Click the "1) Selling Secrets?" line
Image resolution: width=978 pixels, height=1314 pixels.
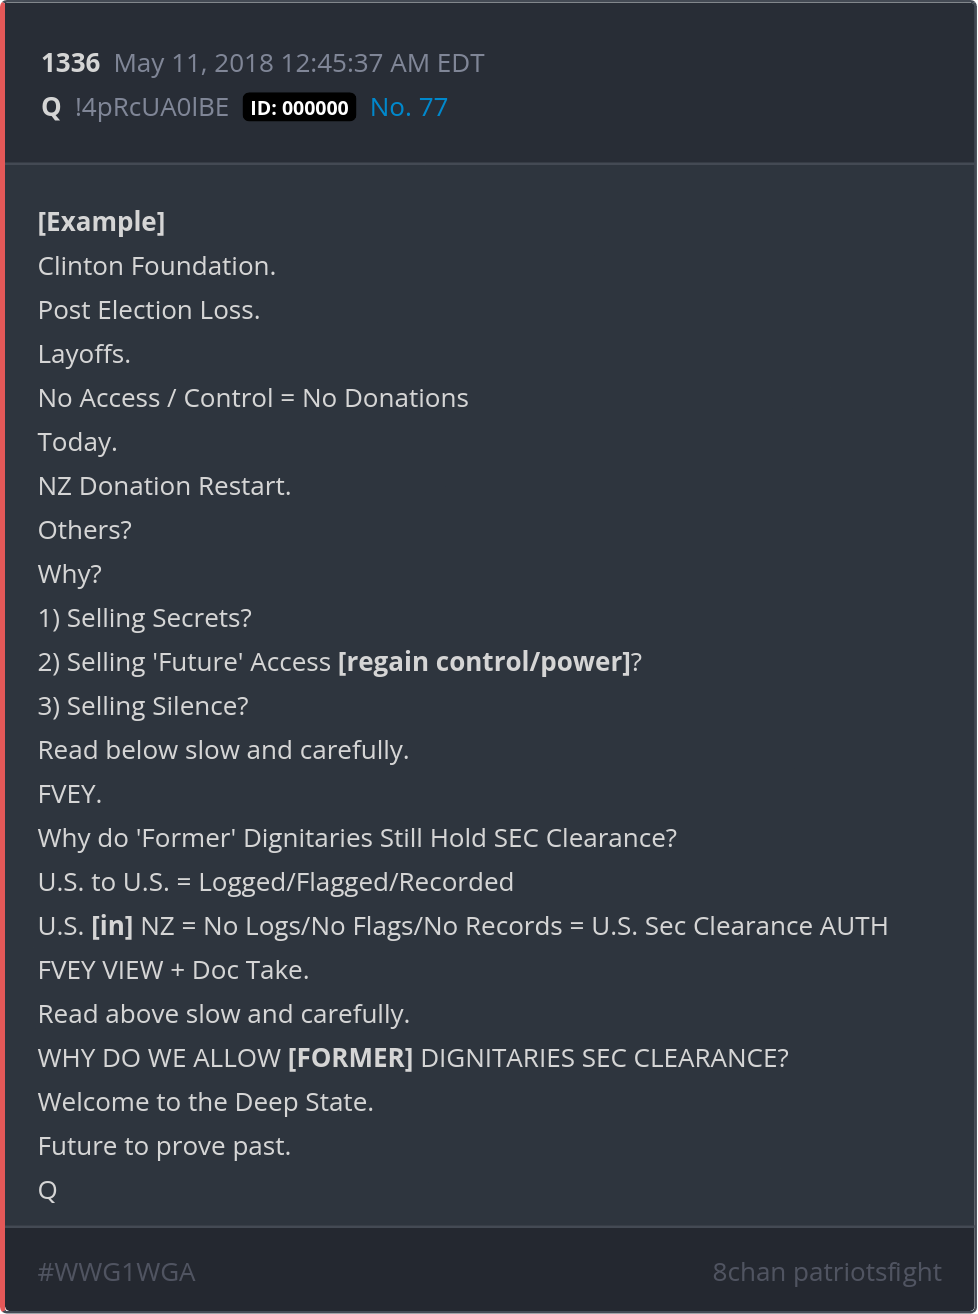[x=144, y=618]
